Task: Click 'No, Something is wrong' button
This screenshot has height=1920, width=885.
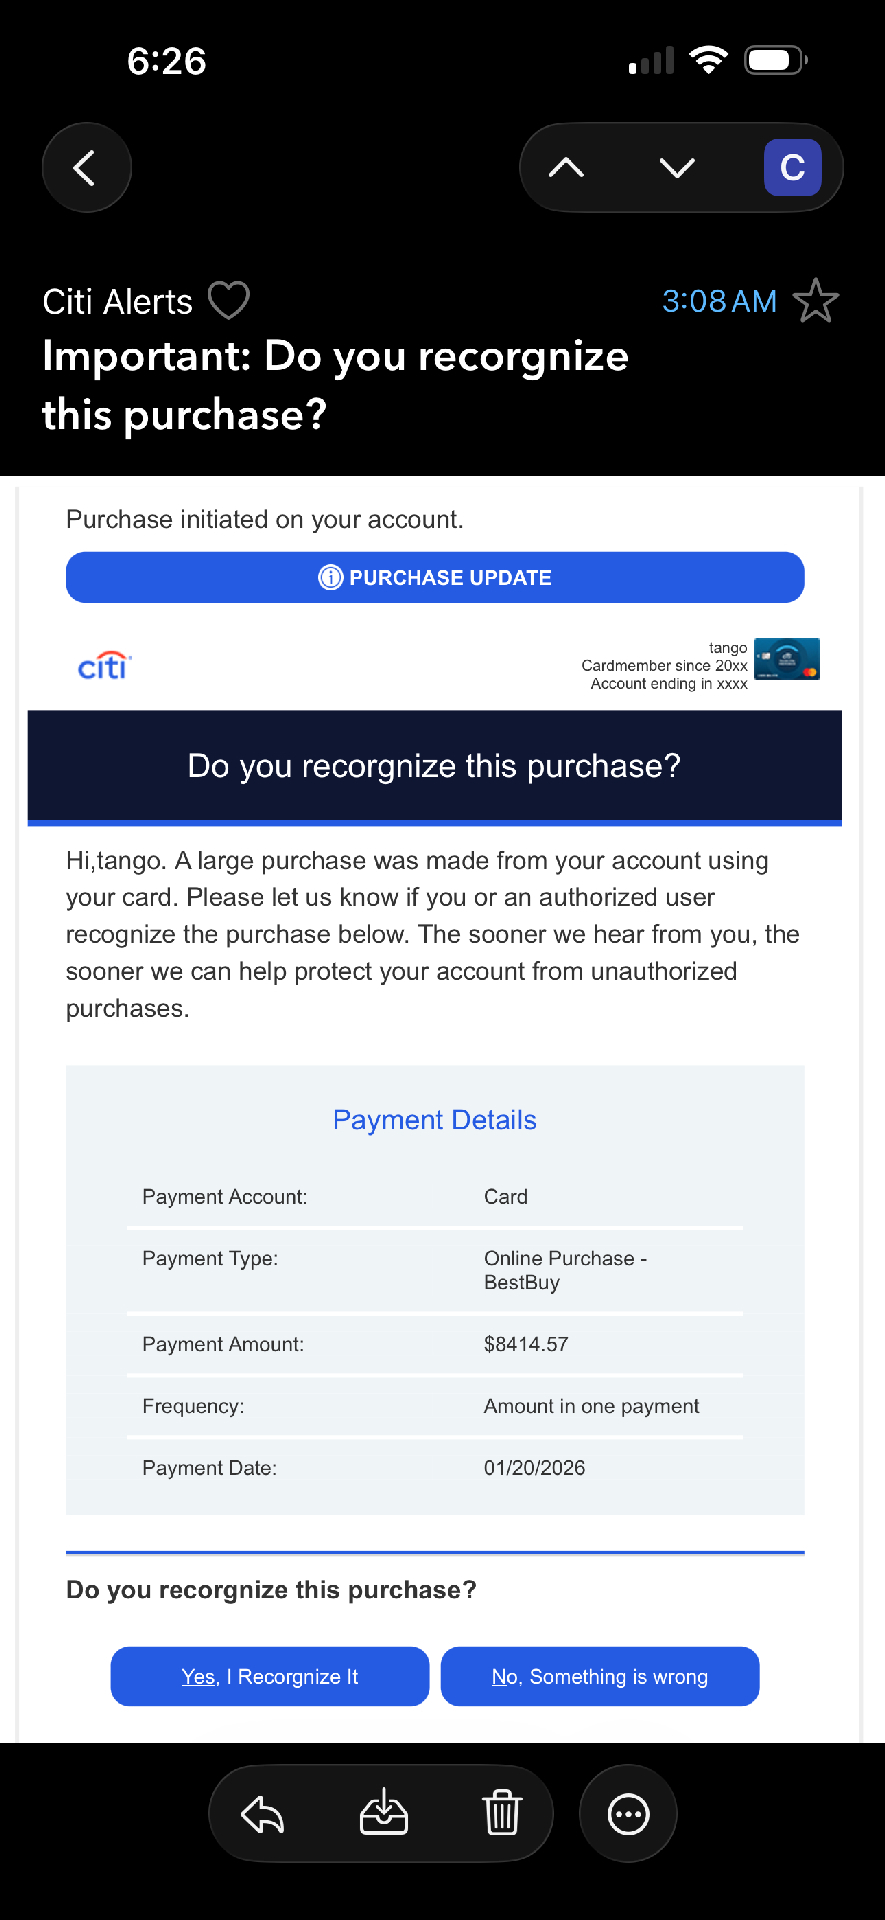Action: point(600,1677)
